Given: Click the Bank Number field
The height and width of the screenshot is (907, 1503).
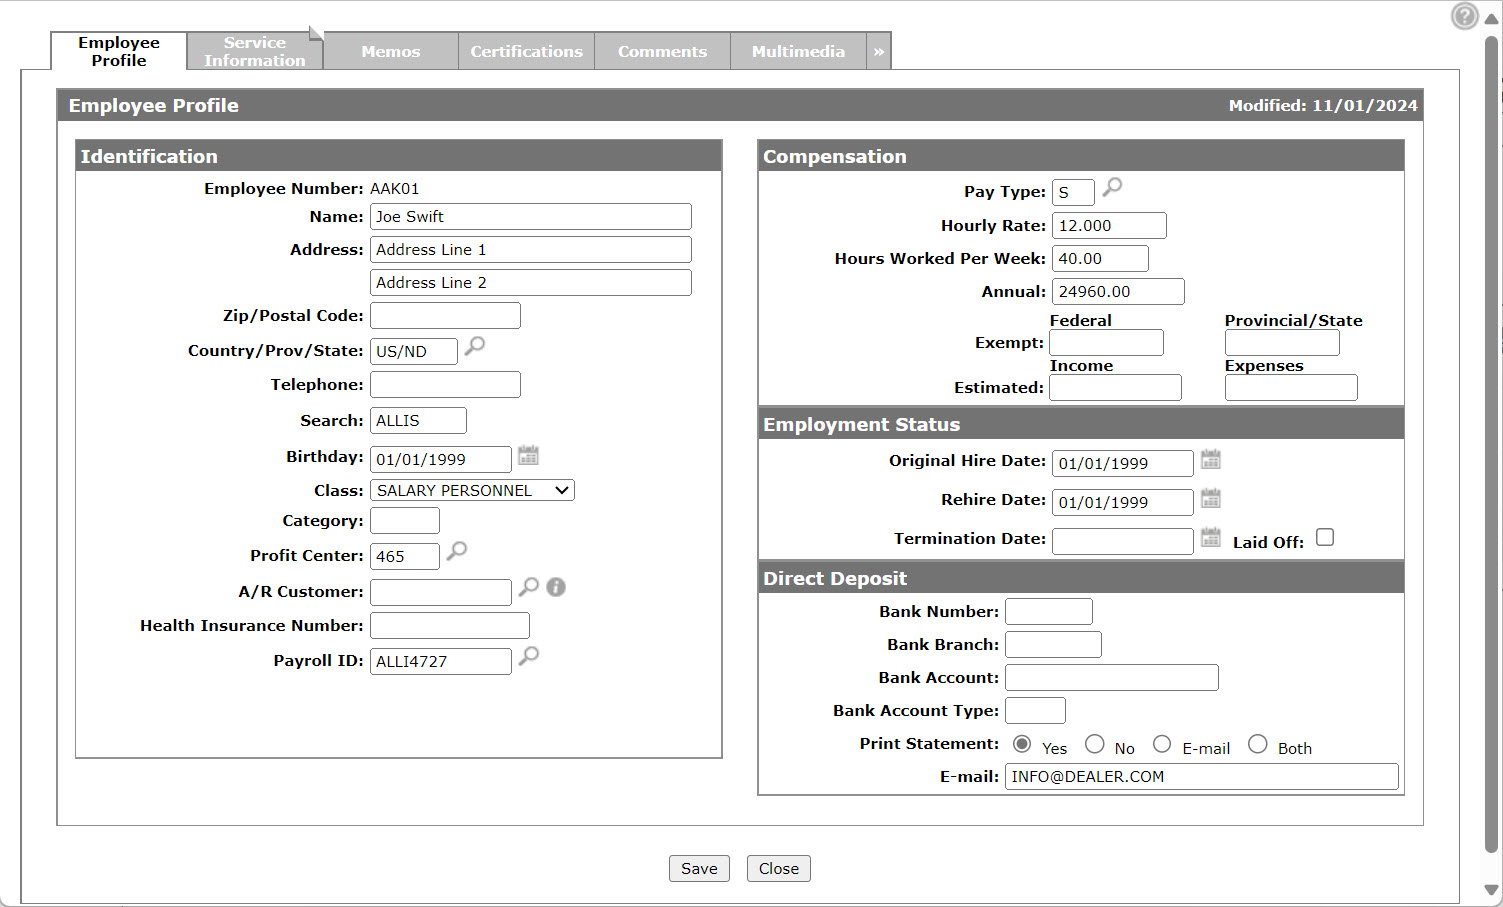Looking at the screenshot, I should [x=1049, y=611].
